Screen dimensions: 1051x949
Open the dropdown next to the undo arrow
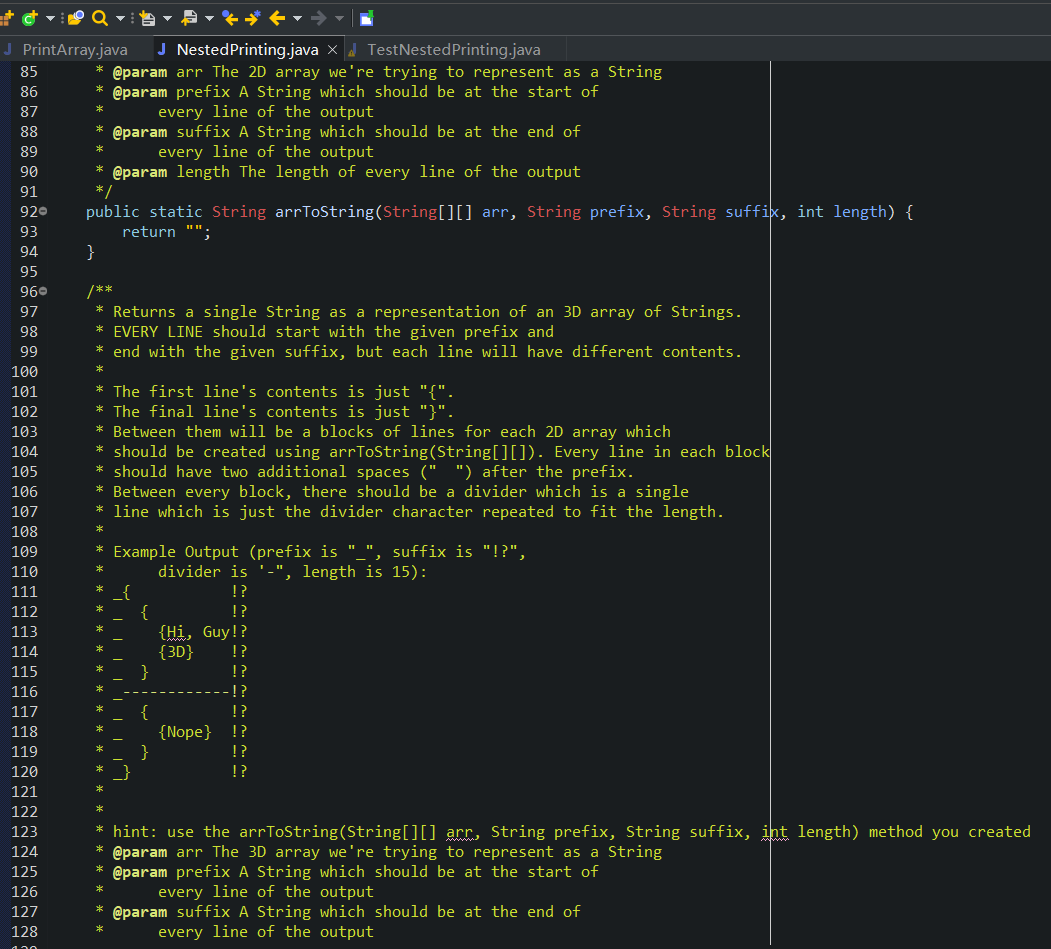[296, 17]
